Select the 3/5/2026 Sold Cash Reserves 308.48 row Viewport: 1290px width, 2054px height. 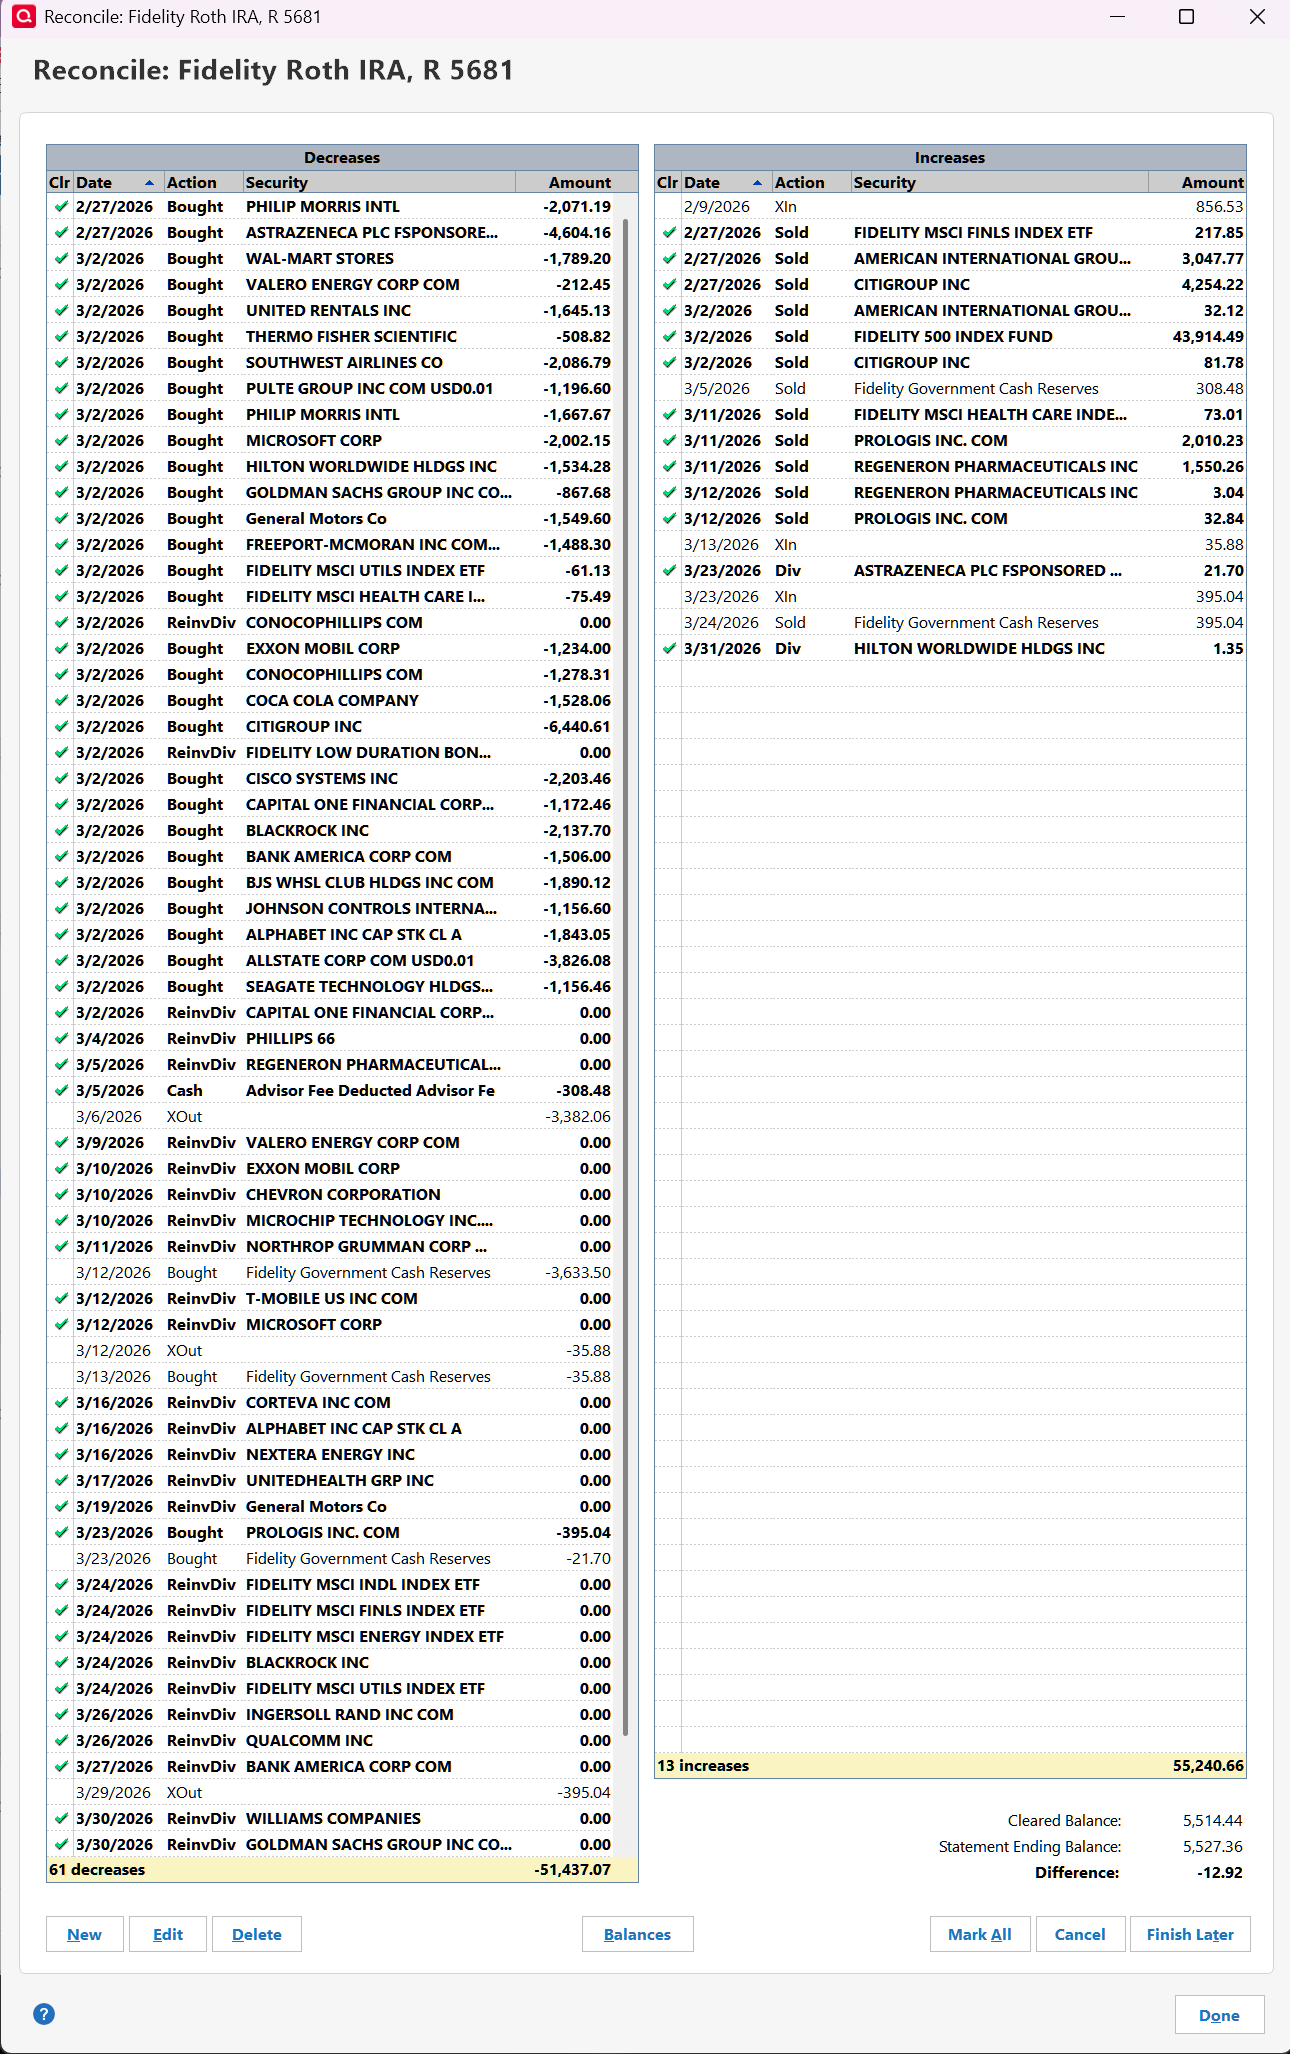point(950,388)
